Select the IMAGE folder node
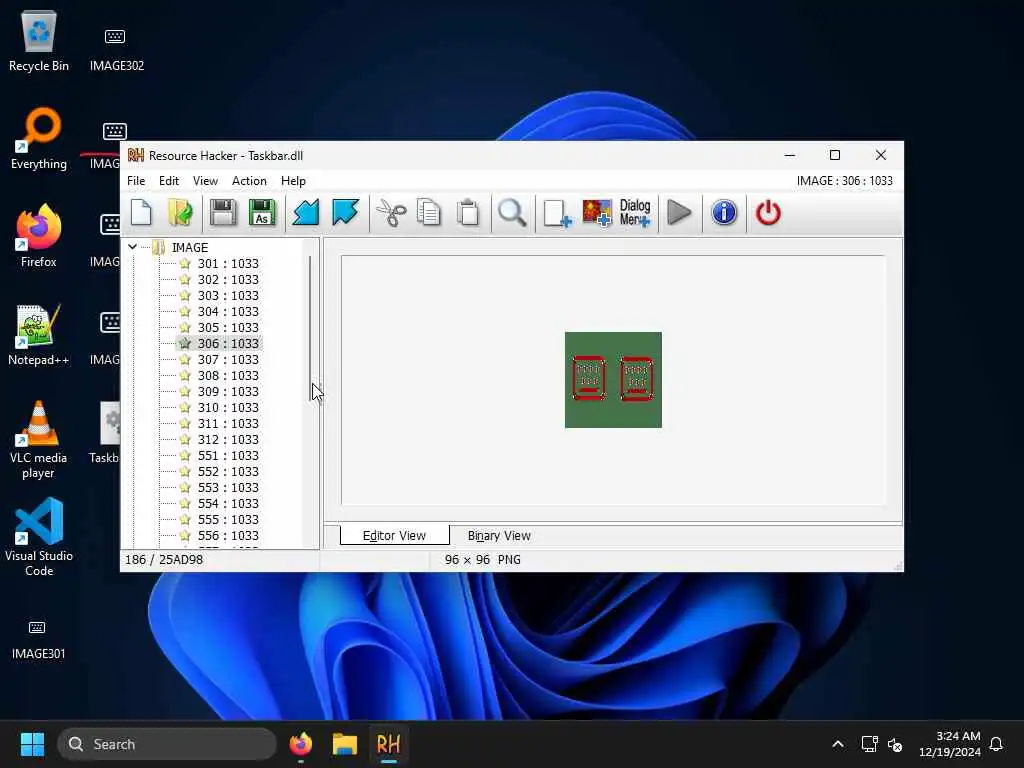The height and width of the screenshot is (768, 1024). coord(189,248)
